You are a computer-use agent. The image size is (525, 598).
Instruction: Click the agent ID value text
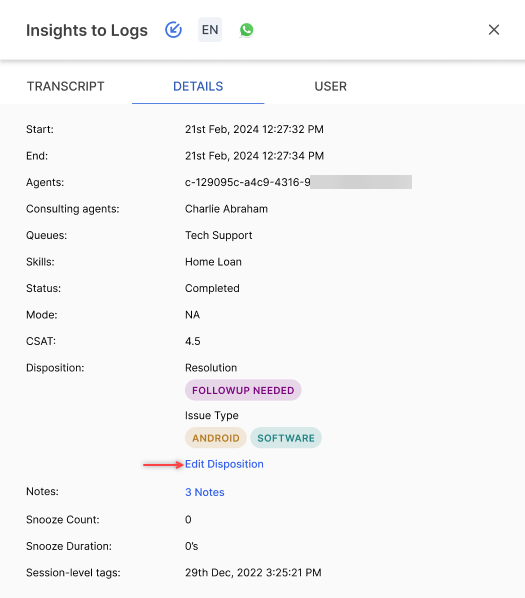(x=248, y=182)
